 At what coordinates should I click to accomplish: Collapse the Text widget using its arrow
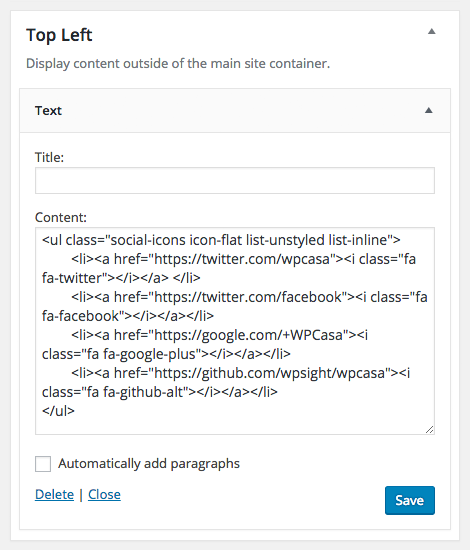pos(428,110)
